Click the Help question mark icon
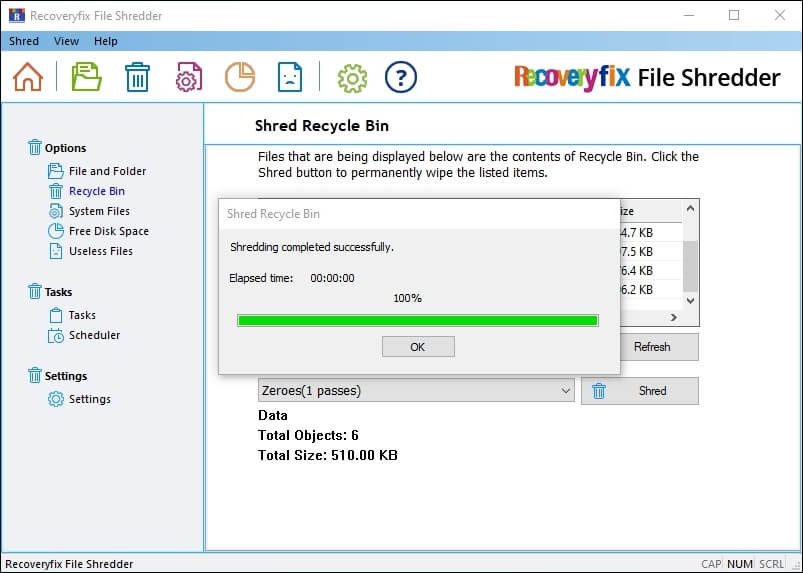803x573 pixels. 400,77
